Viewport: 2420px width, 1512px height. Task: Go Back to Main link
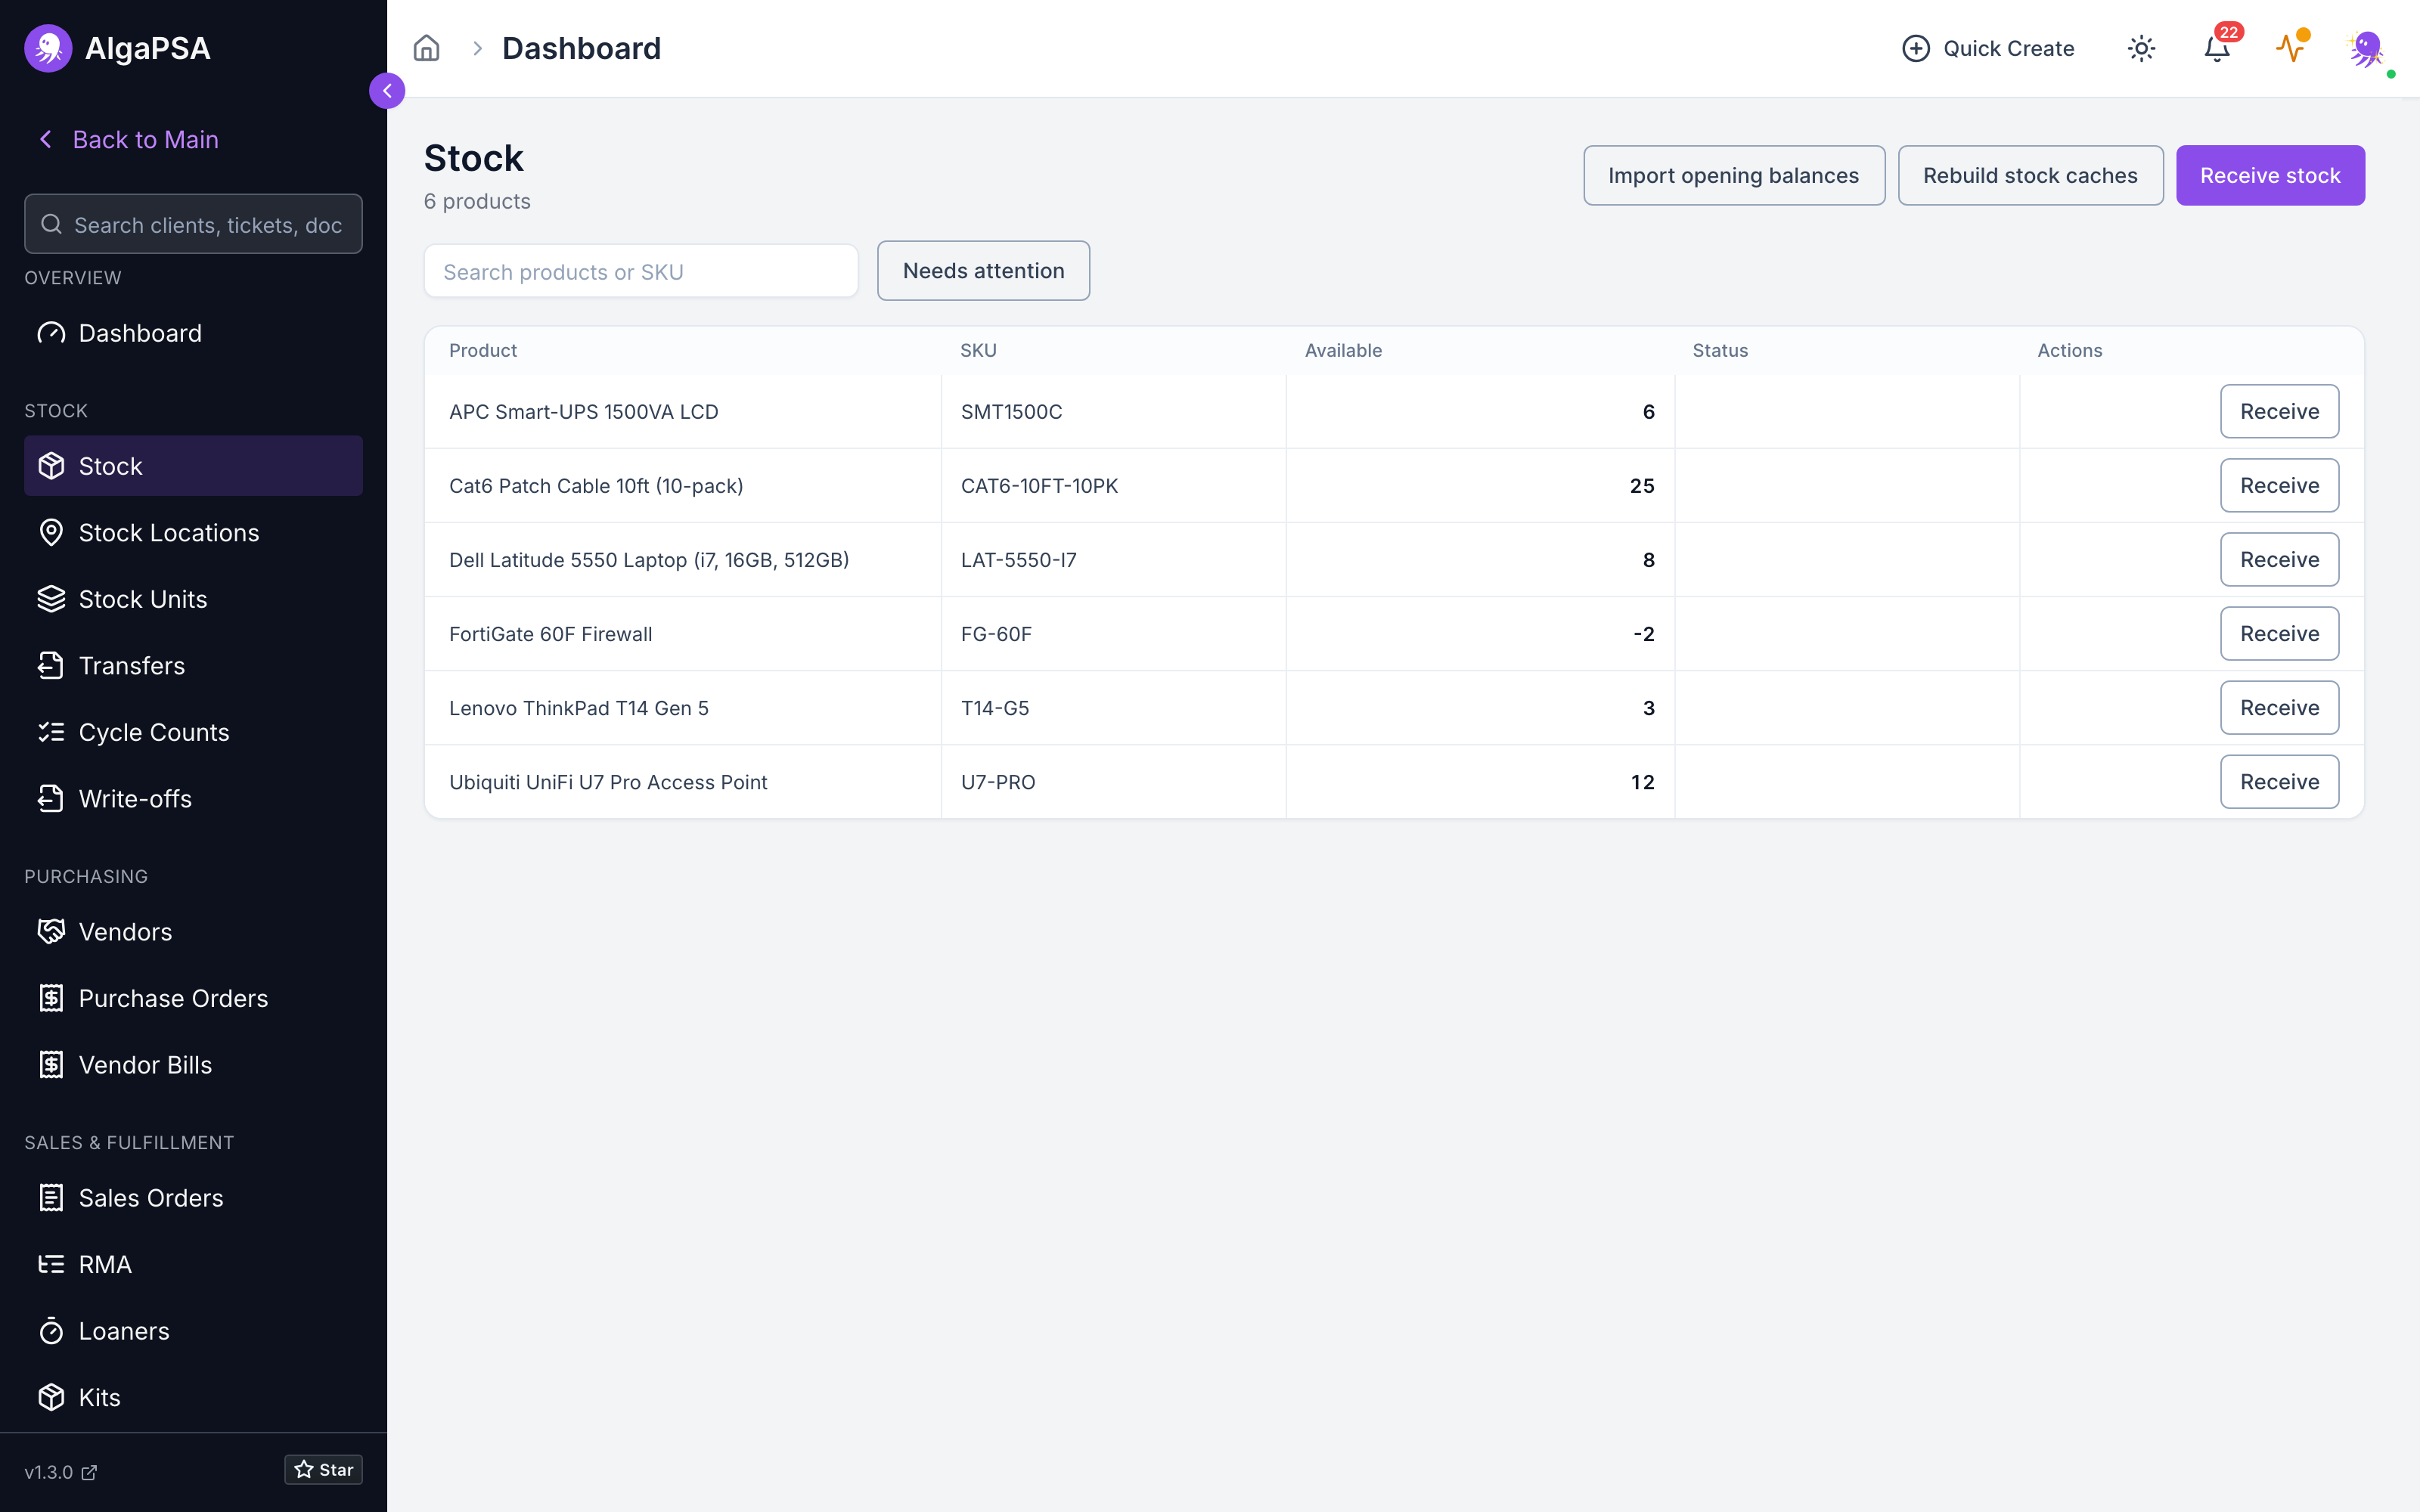coord(145,139)
